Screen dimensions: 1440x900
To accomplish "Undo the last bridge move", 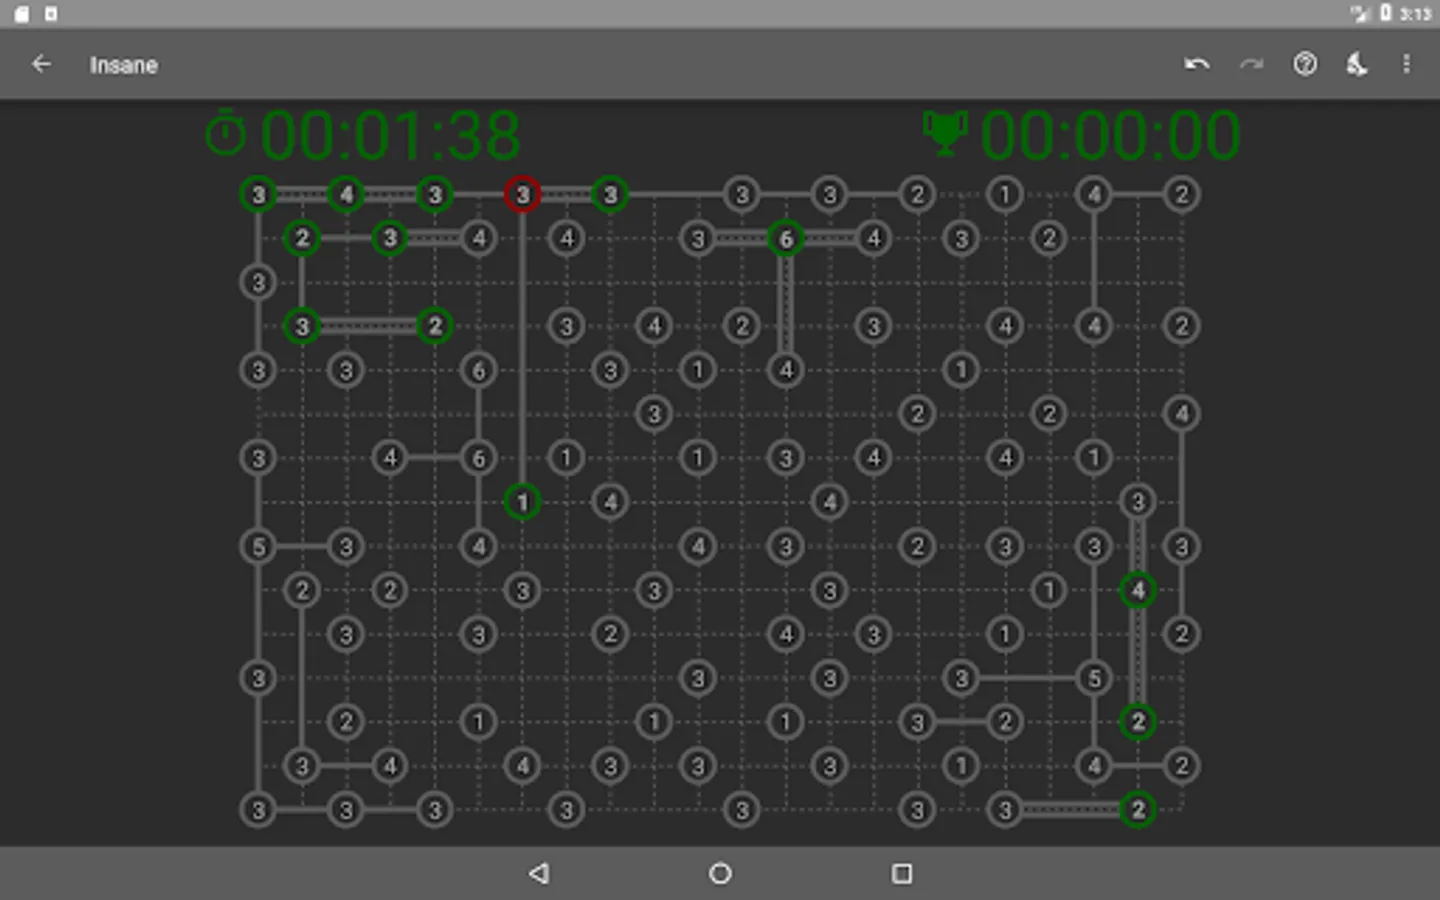I will [x=1197, y=64].
